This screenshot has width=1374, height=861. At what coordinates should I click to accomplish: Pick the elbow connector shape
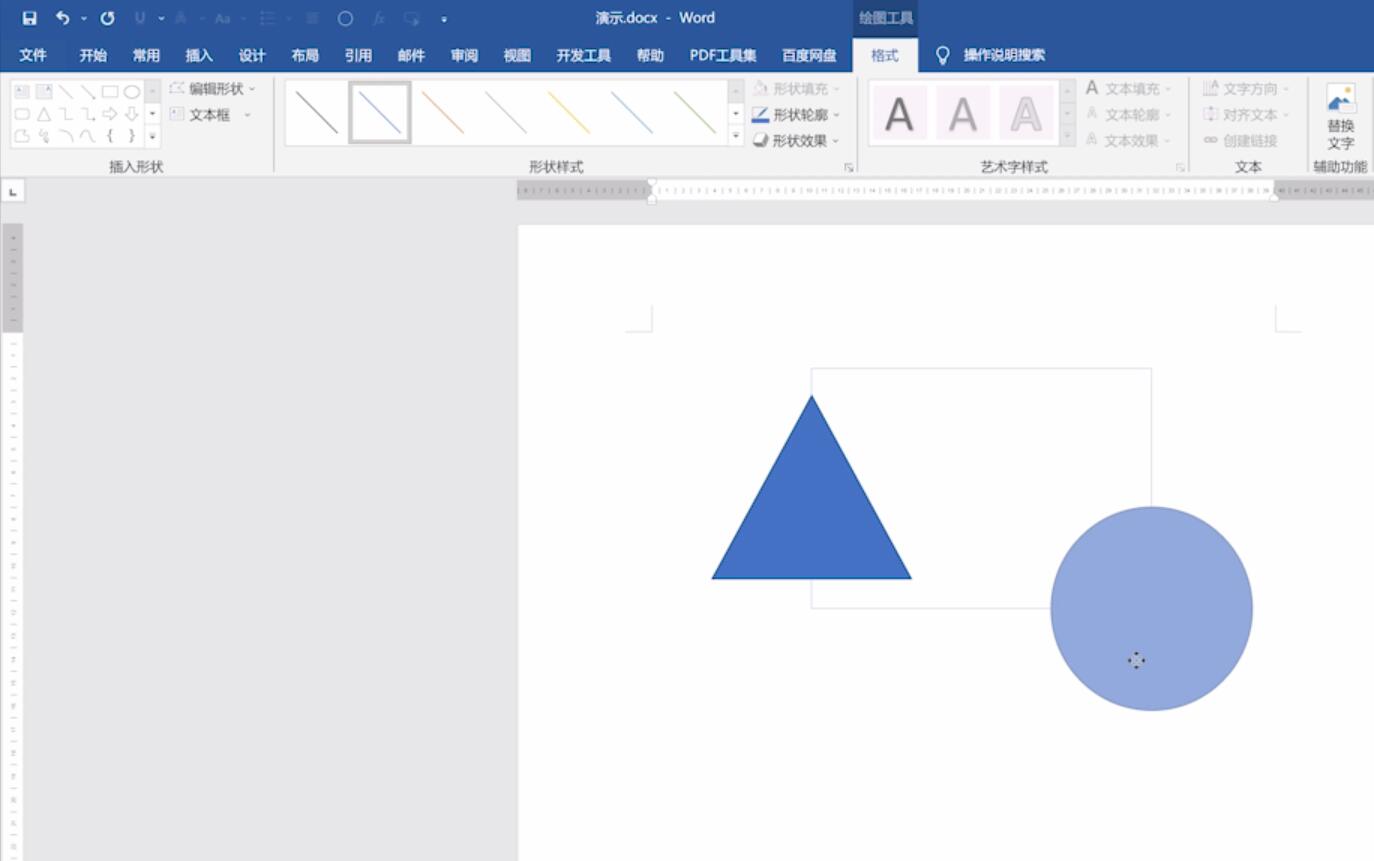click(x=66, y=114)
